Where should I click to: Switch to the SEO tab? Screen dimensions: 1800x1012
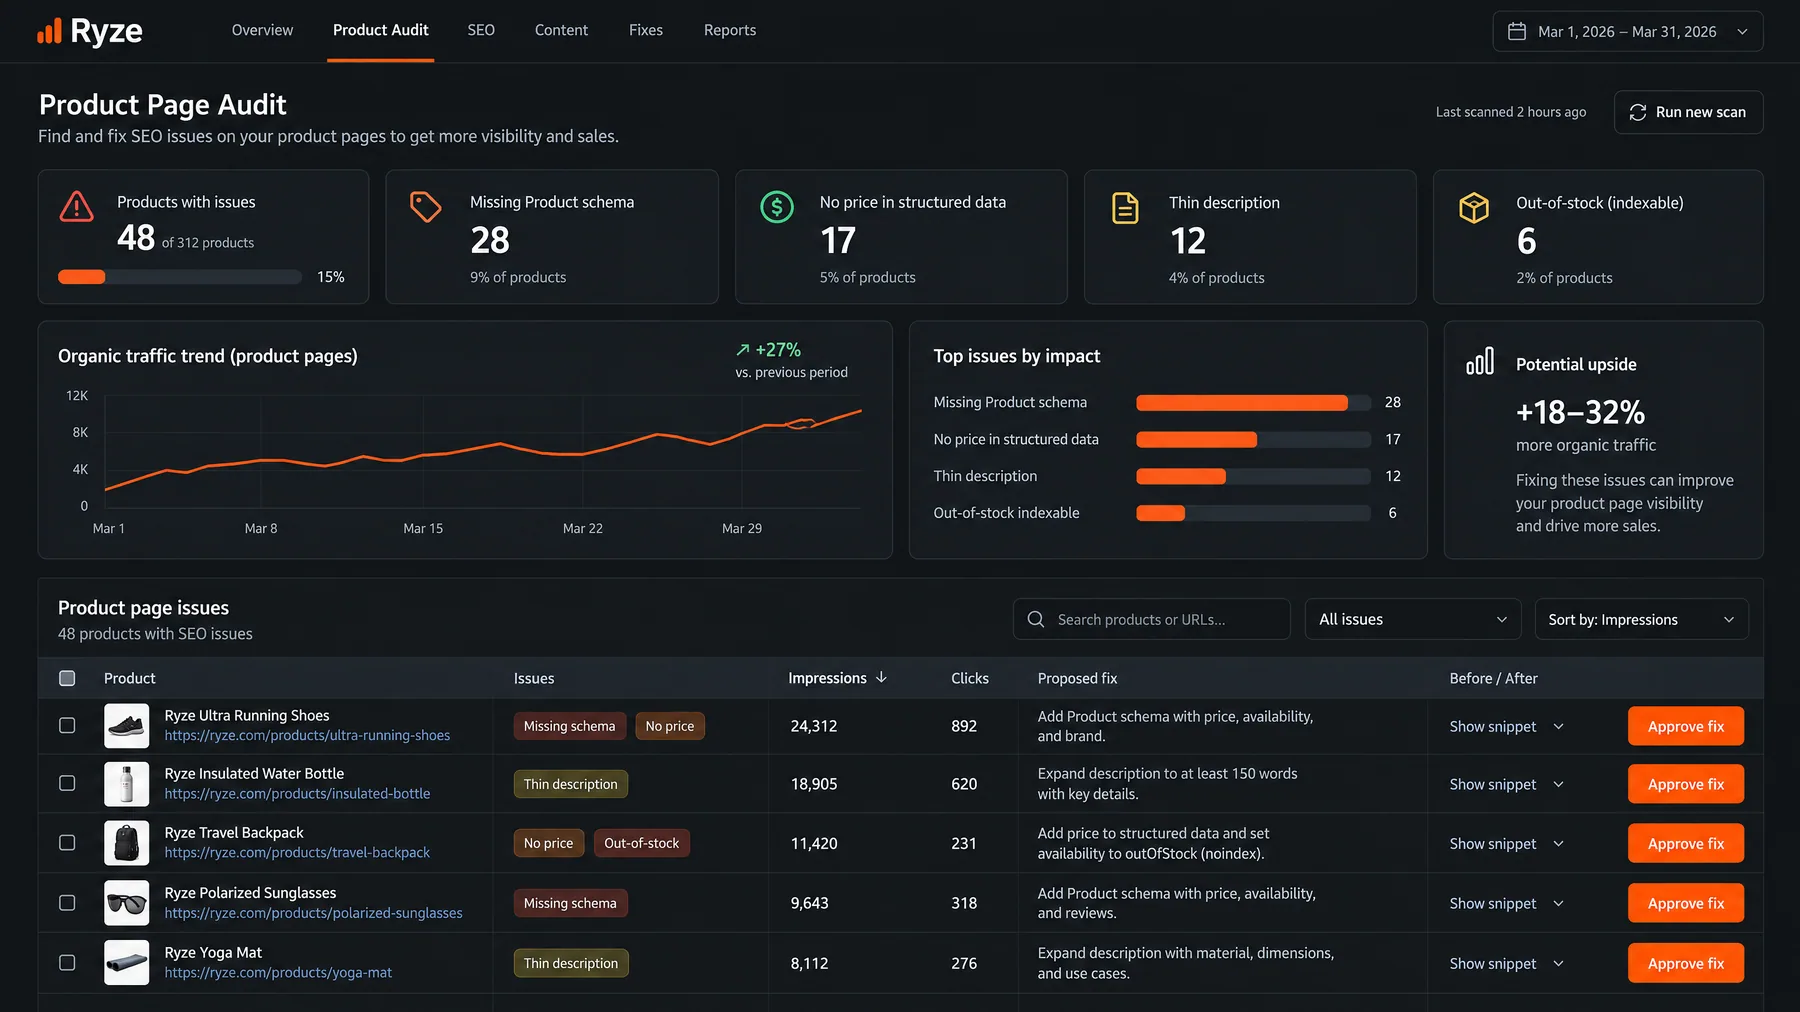(481, 30)
